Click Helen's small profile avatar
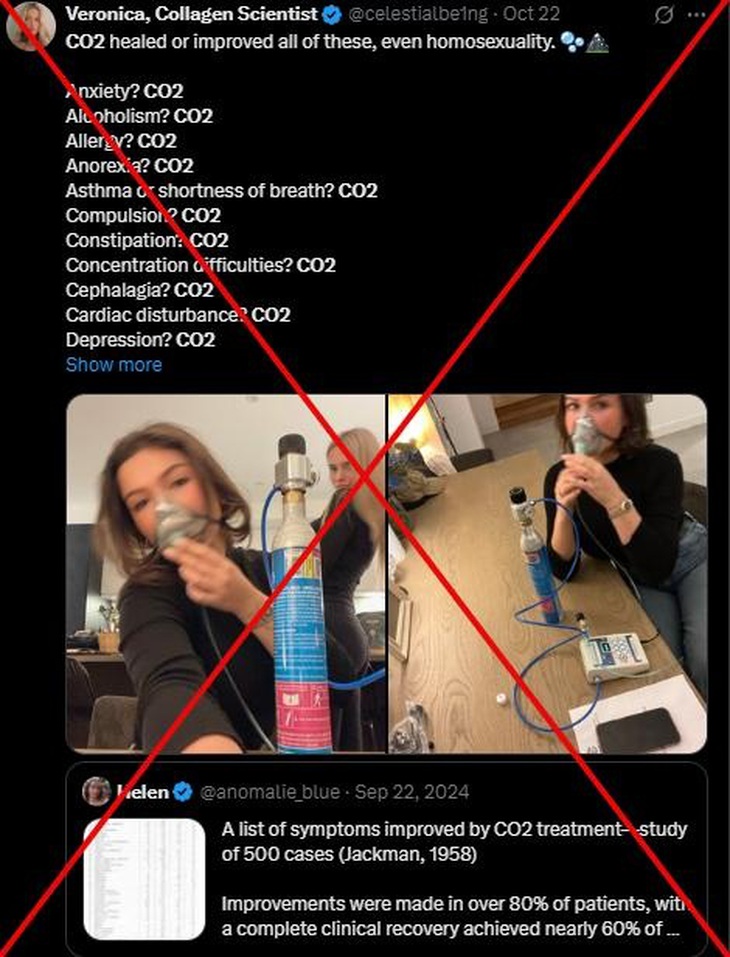Viewport: 730px width, 957px height. (x=97, y=792)
